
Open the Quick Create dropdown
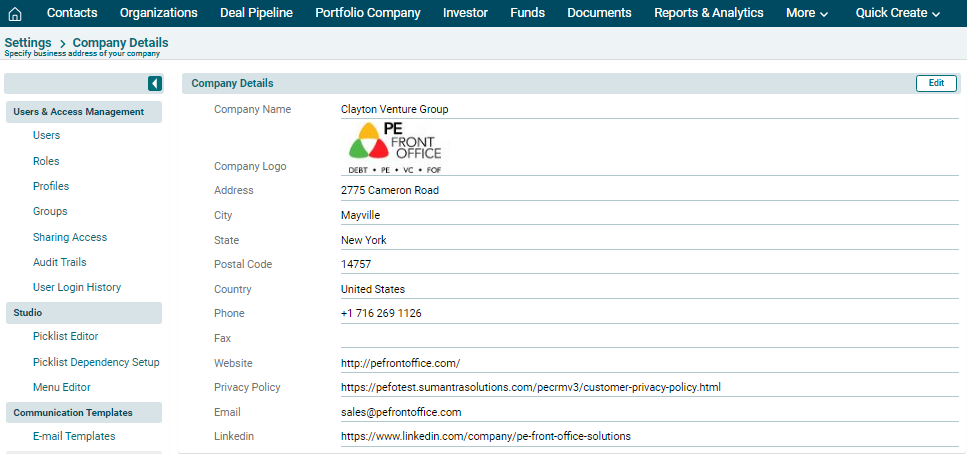pyautogui.click(x=898, y=13)
